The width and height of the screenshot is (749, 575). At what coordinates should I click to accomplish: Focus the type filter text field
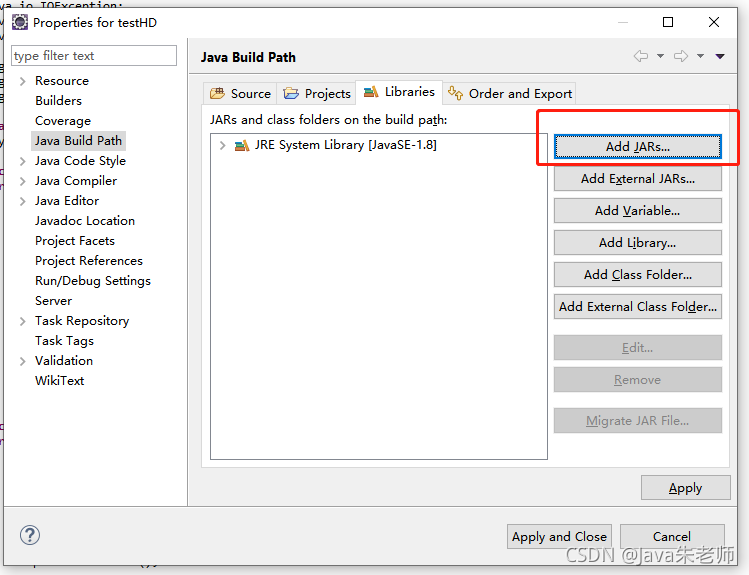point(94,56)
